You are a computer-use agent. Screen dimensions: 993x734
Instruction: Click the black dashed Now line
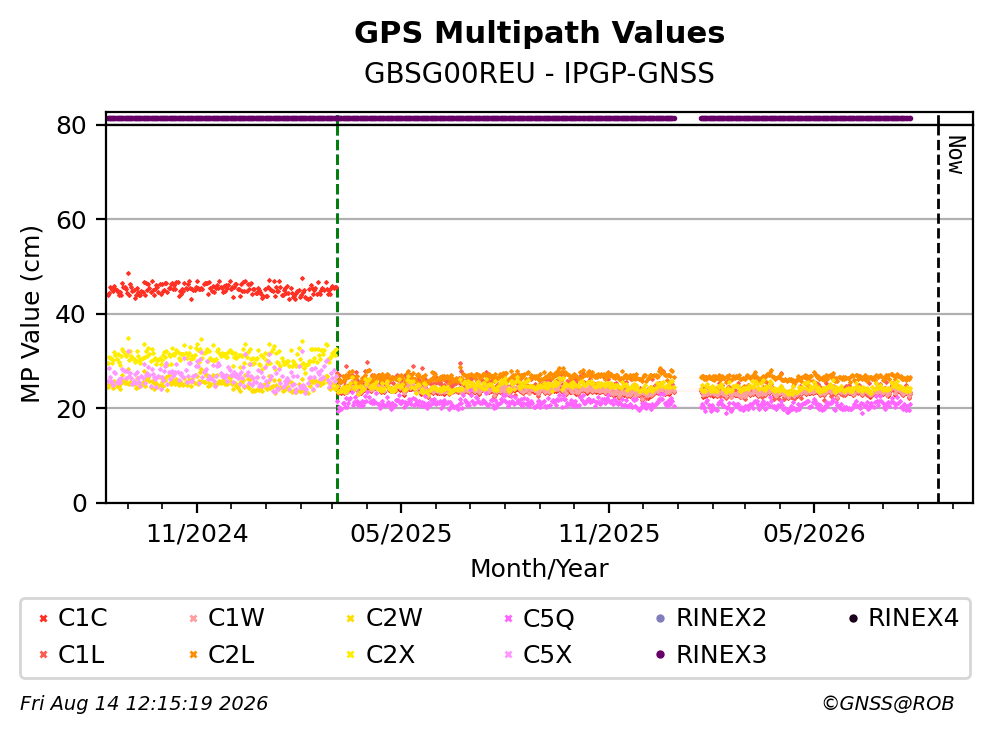[x=938, y=310]
